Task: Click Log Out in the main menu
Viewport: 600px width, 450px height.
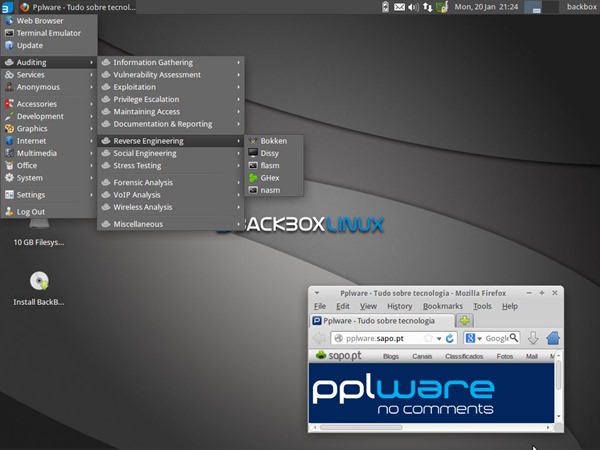Action: click(x=49, y=212)
